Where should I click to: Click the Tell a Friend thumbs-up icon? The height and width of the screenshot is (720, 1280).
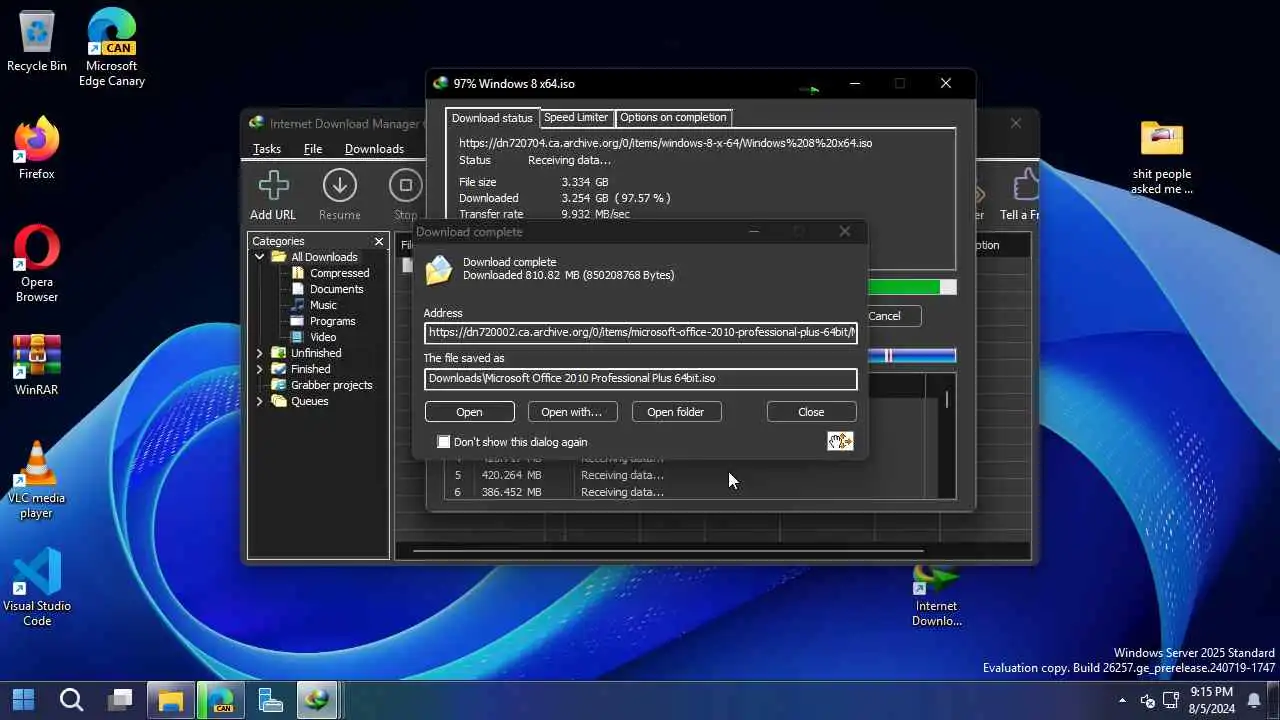1026,186
